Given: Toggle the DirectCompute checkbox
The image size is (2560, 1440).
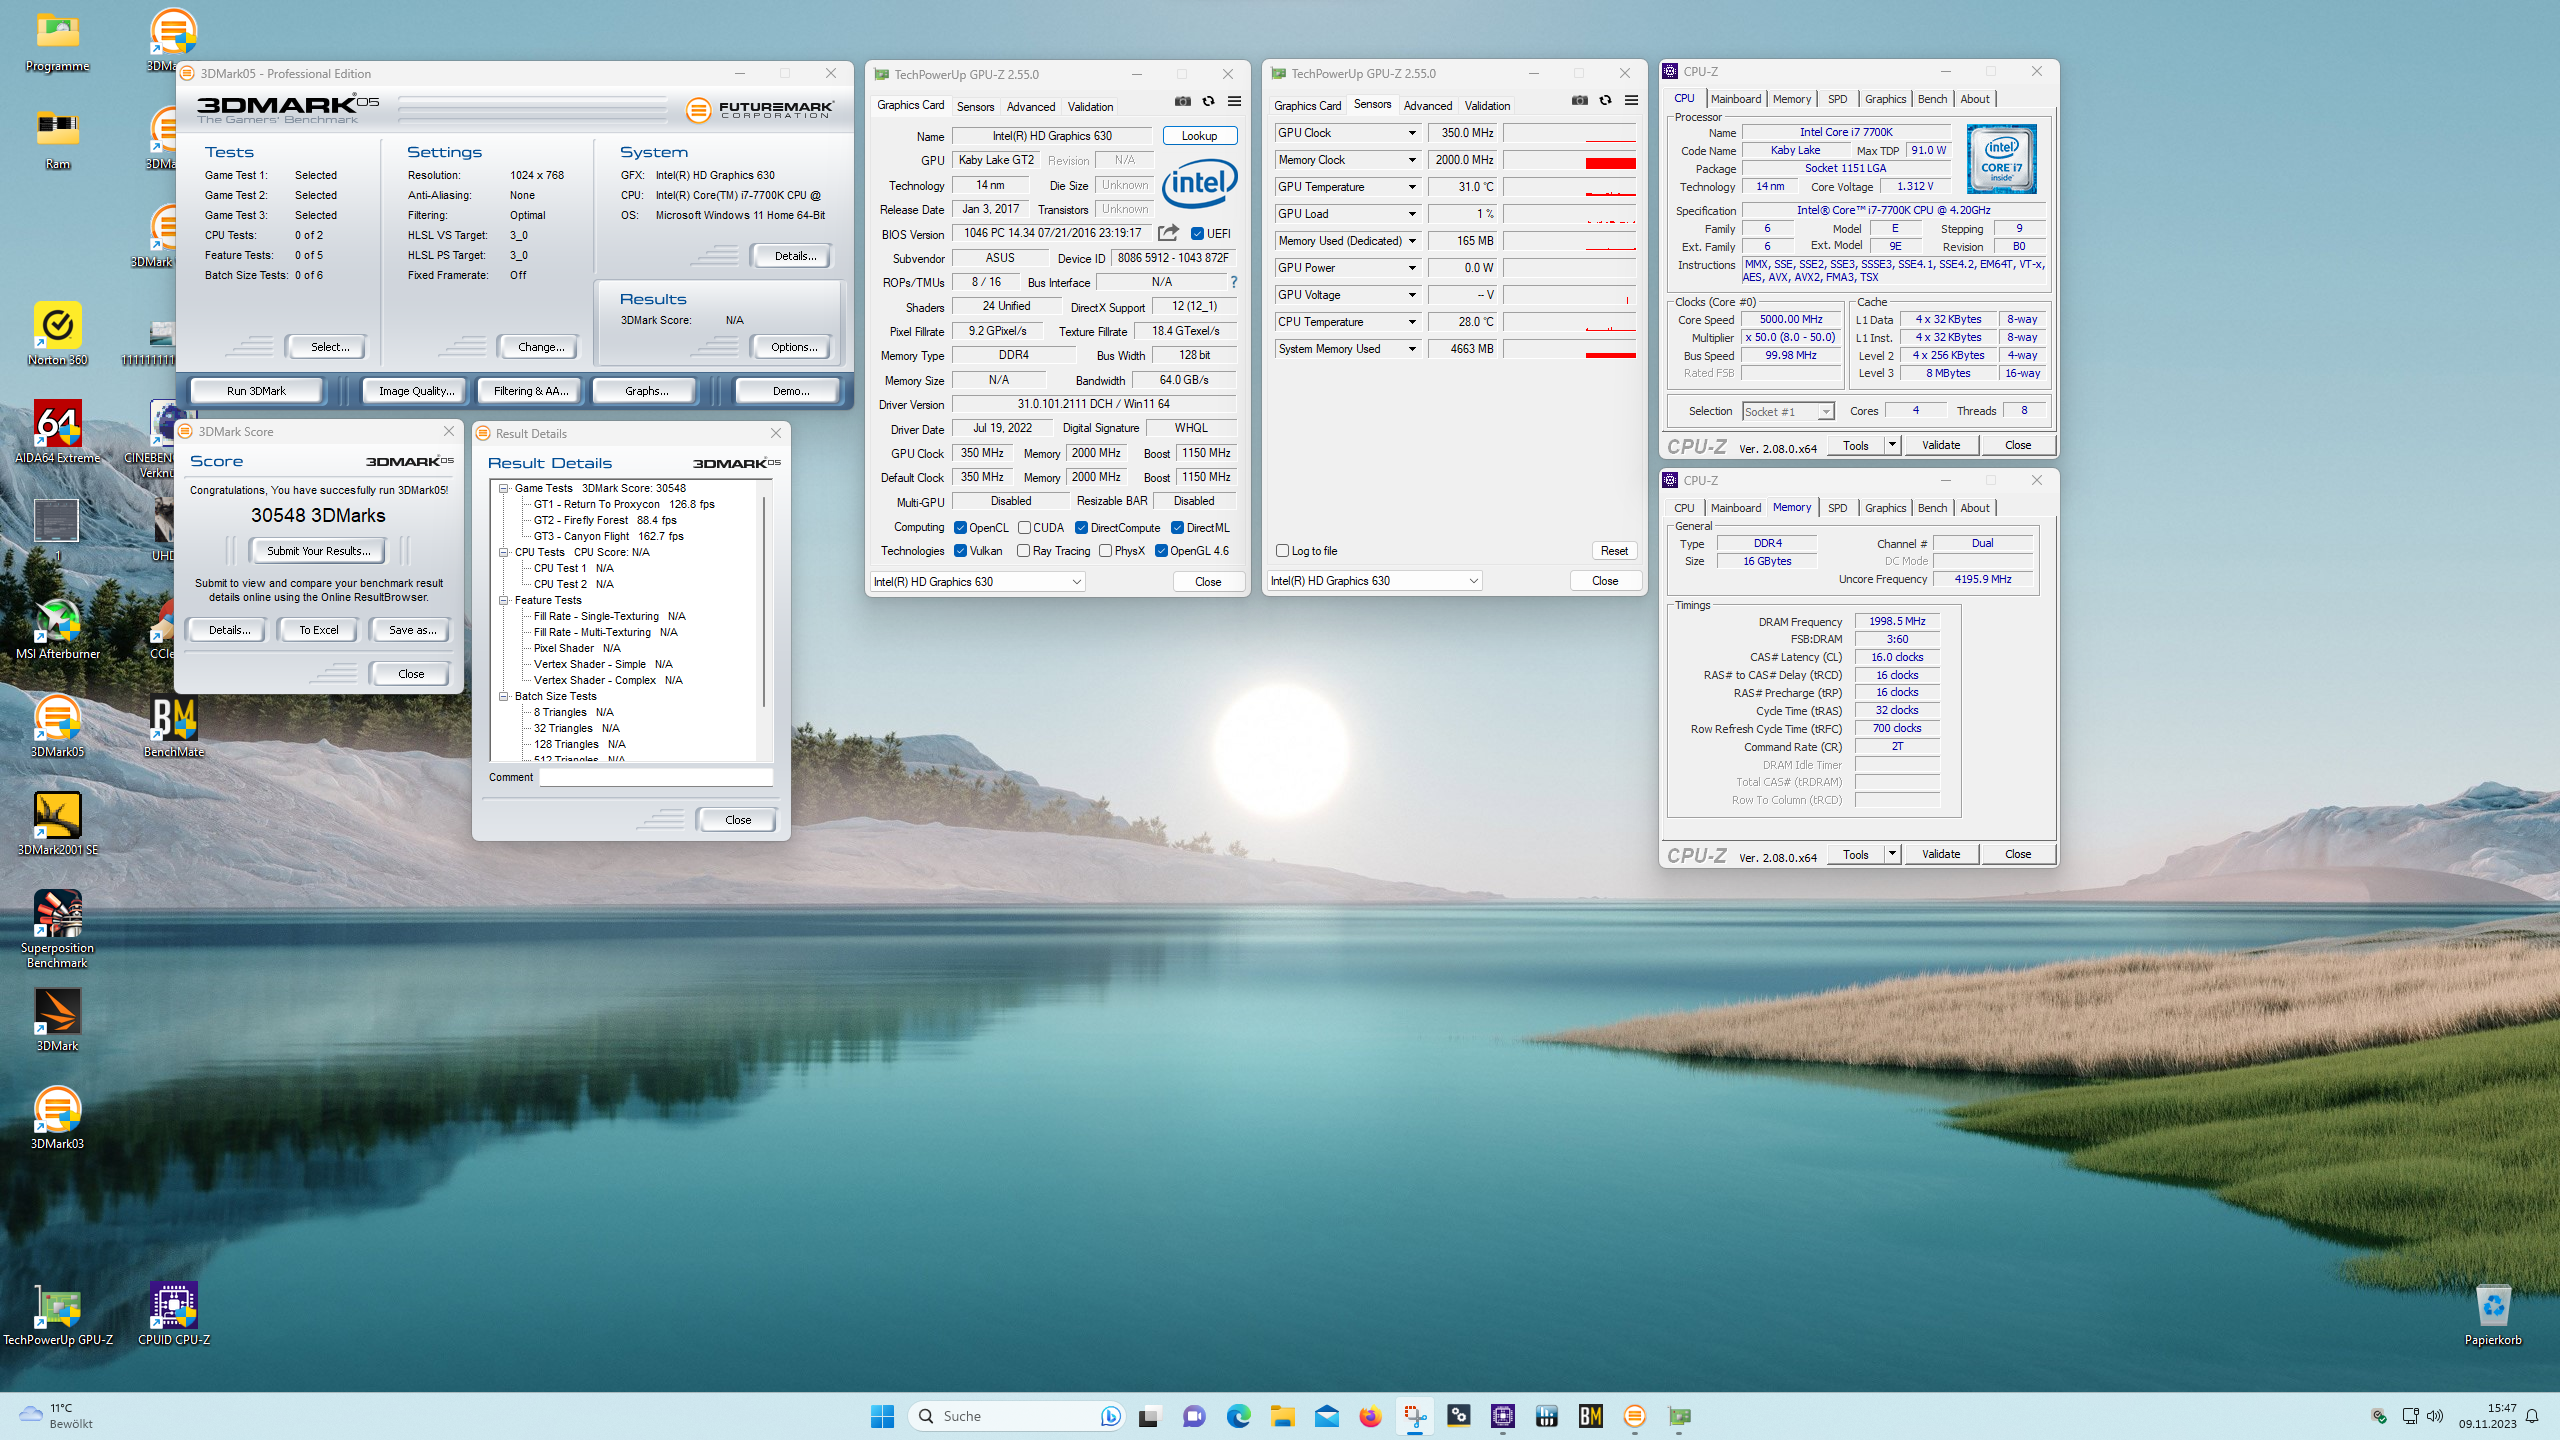Looking at the screenshot, I should tap(1081, 528).
